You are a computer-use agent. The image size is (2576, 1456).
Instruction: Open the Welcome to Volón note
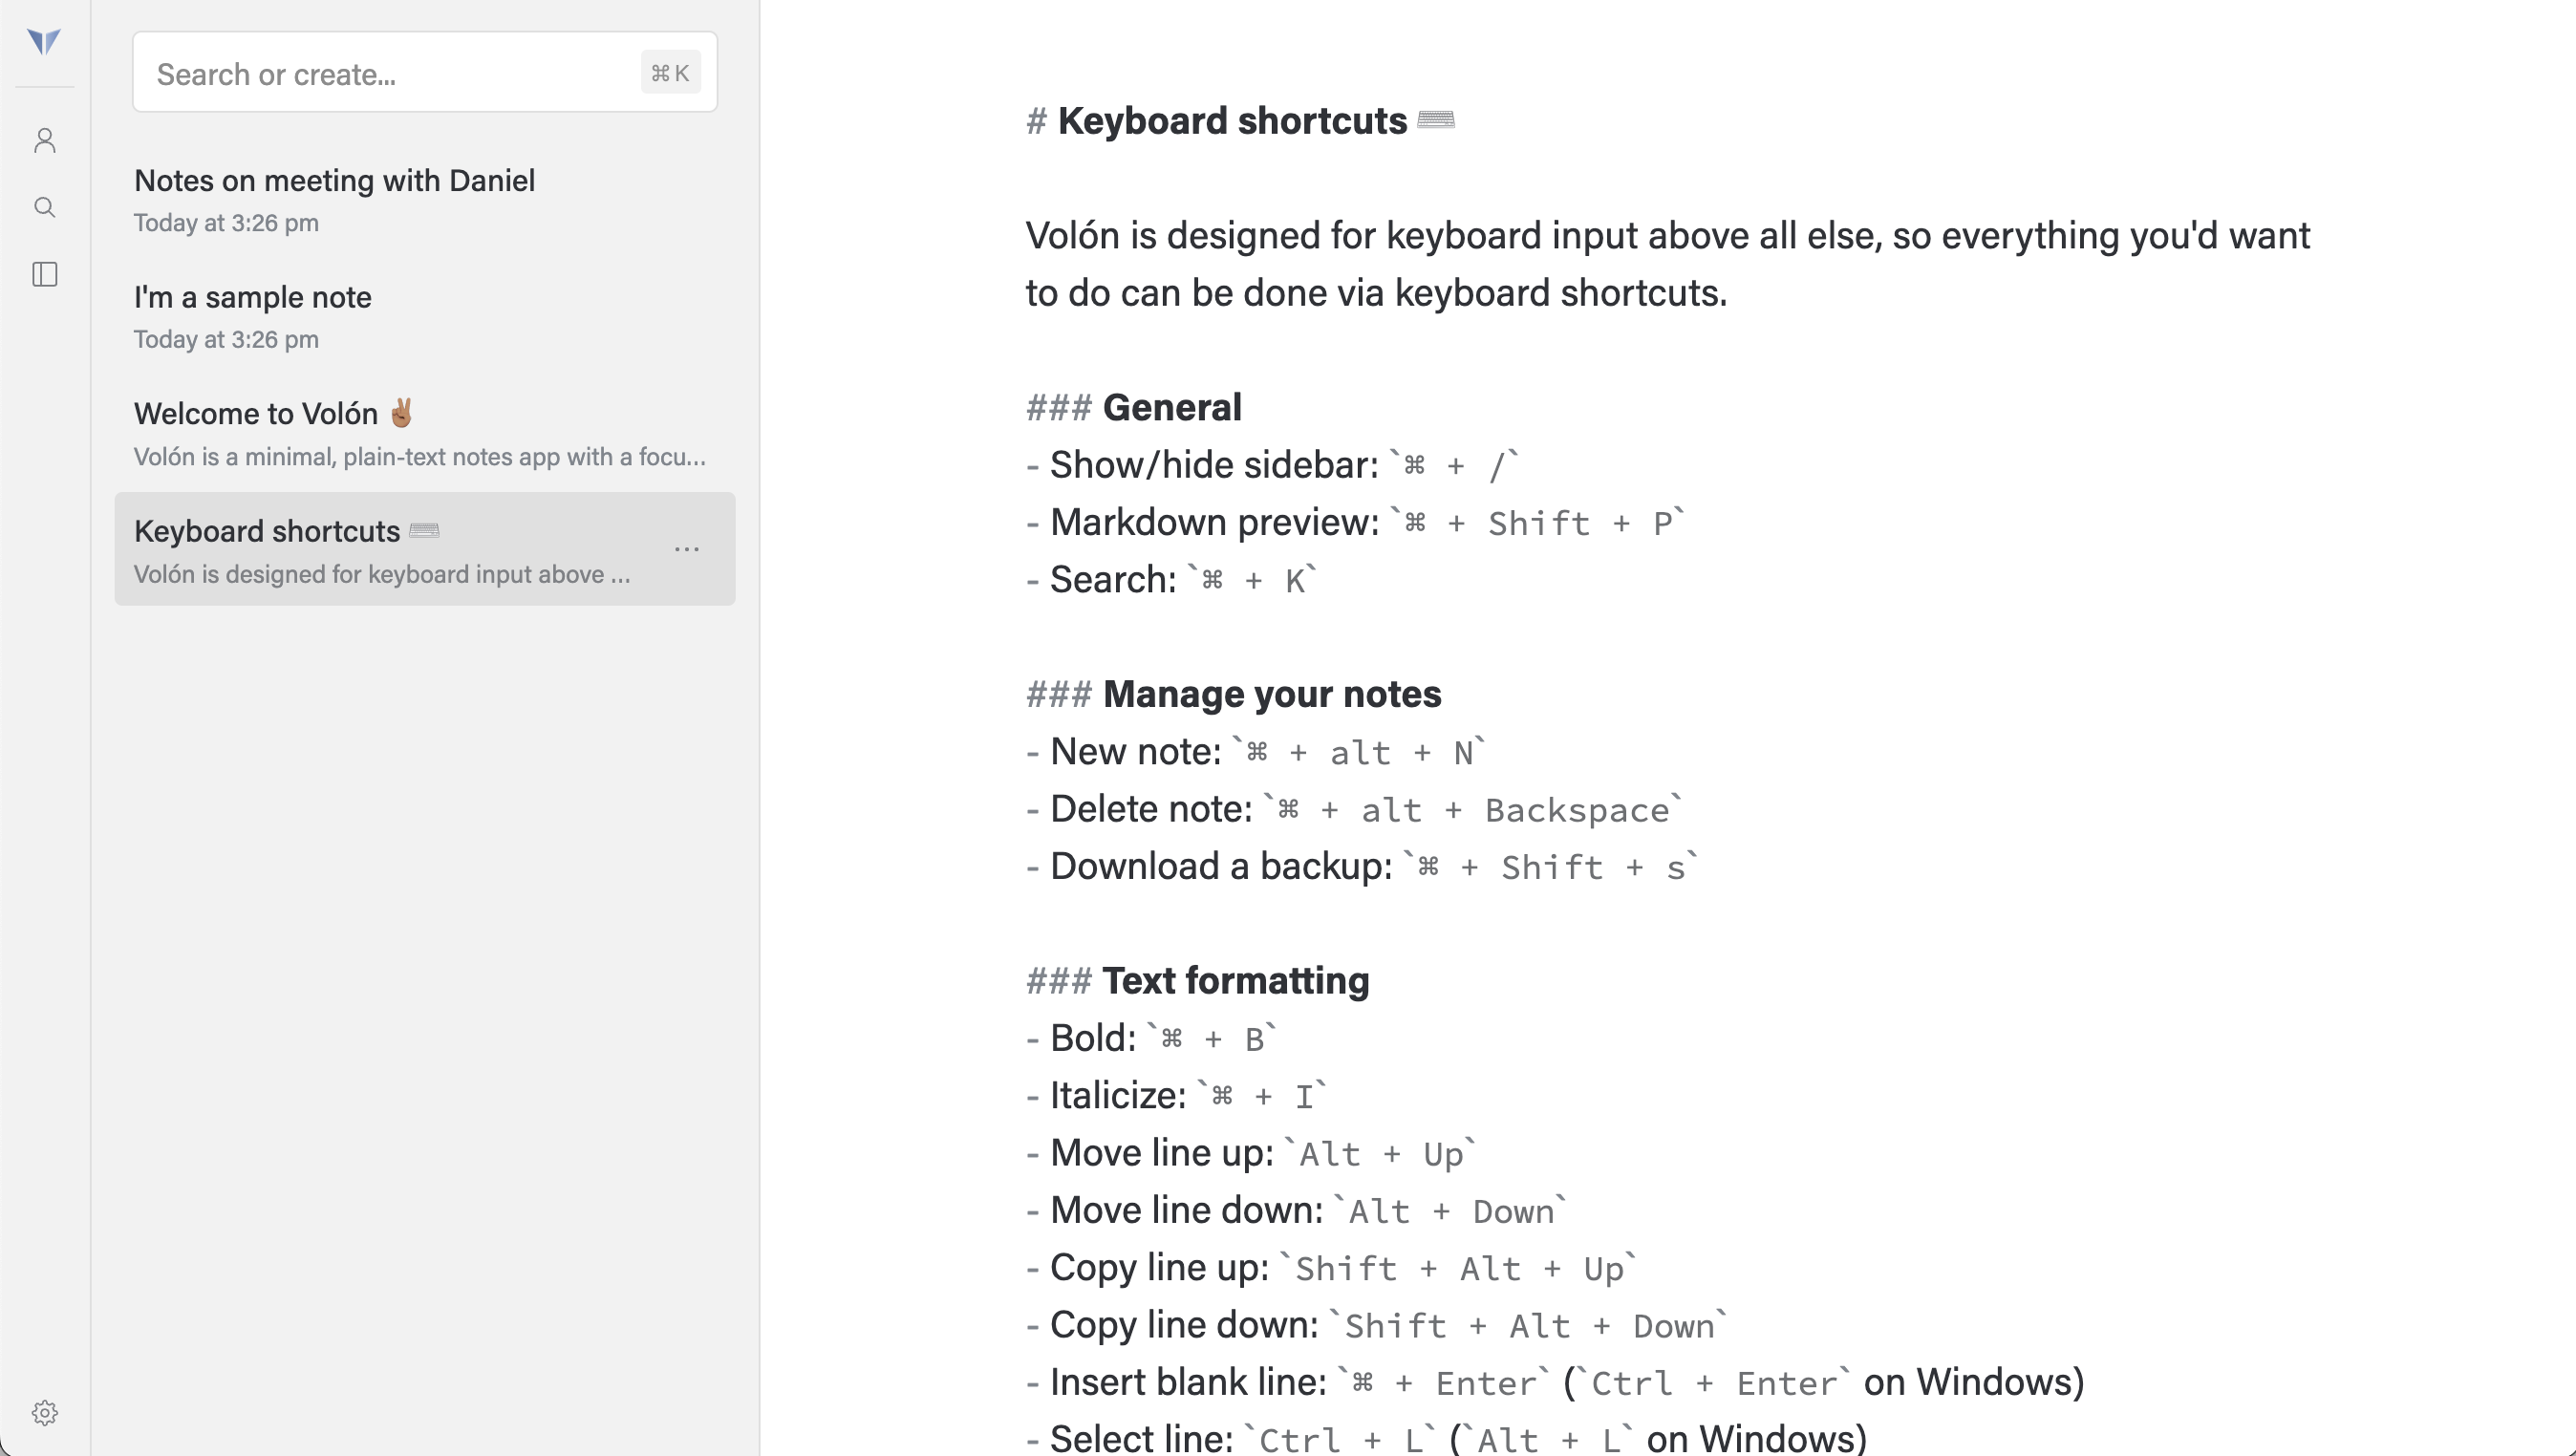point(425,433)
